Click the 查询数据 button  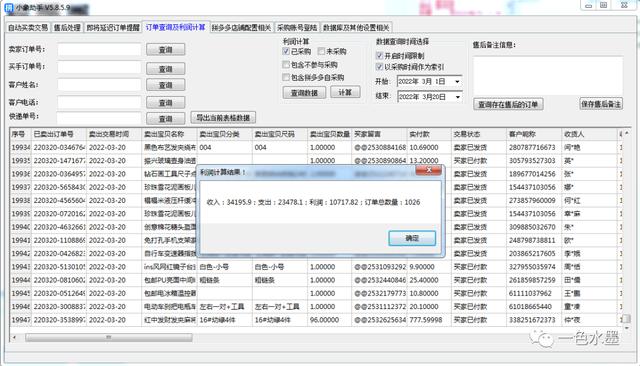[x=304, y=93]
